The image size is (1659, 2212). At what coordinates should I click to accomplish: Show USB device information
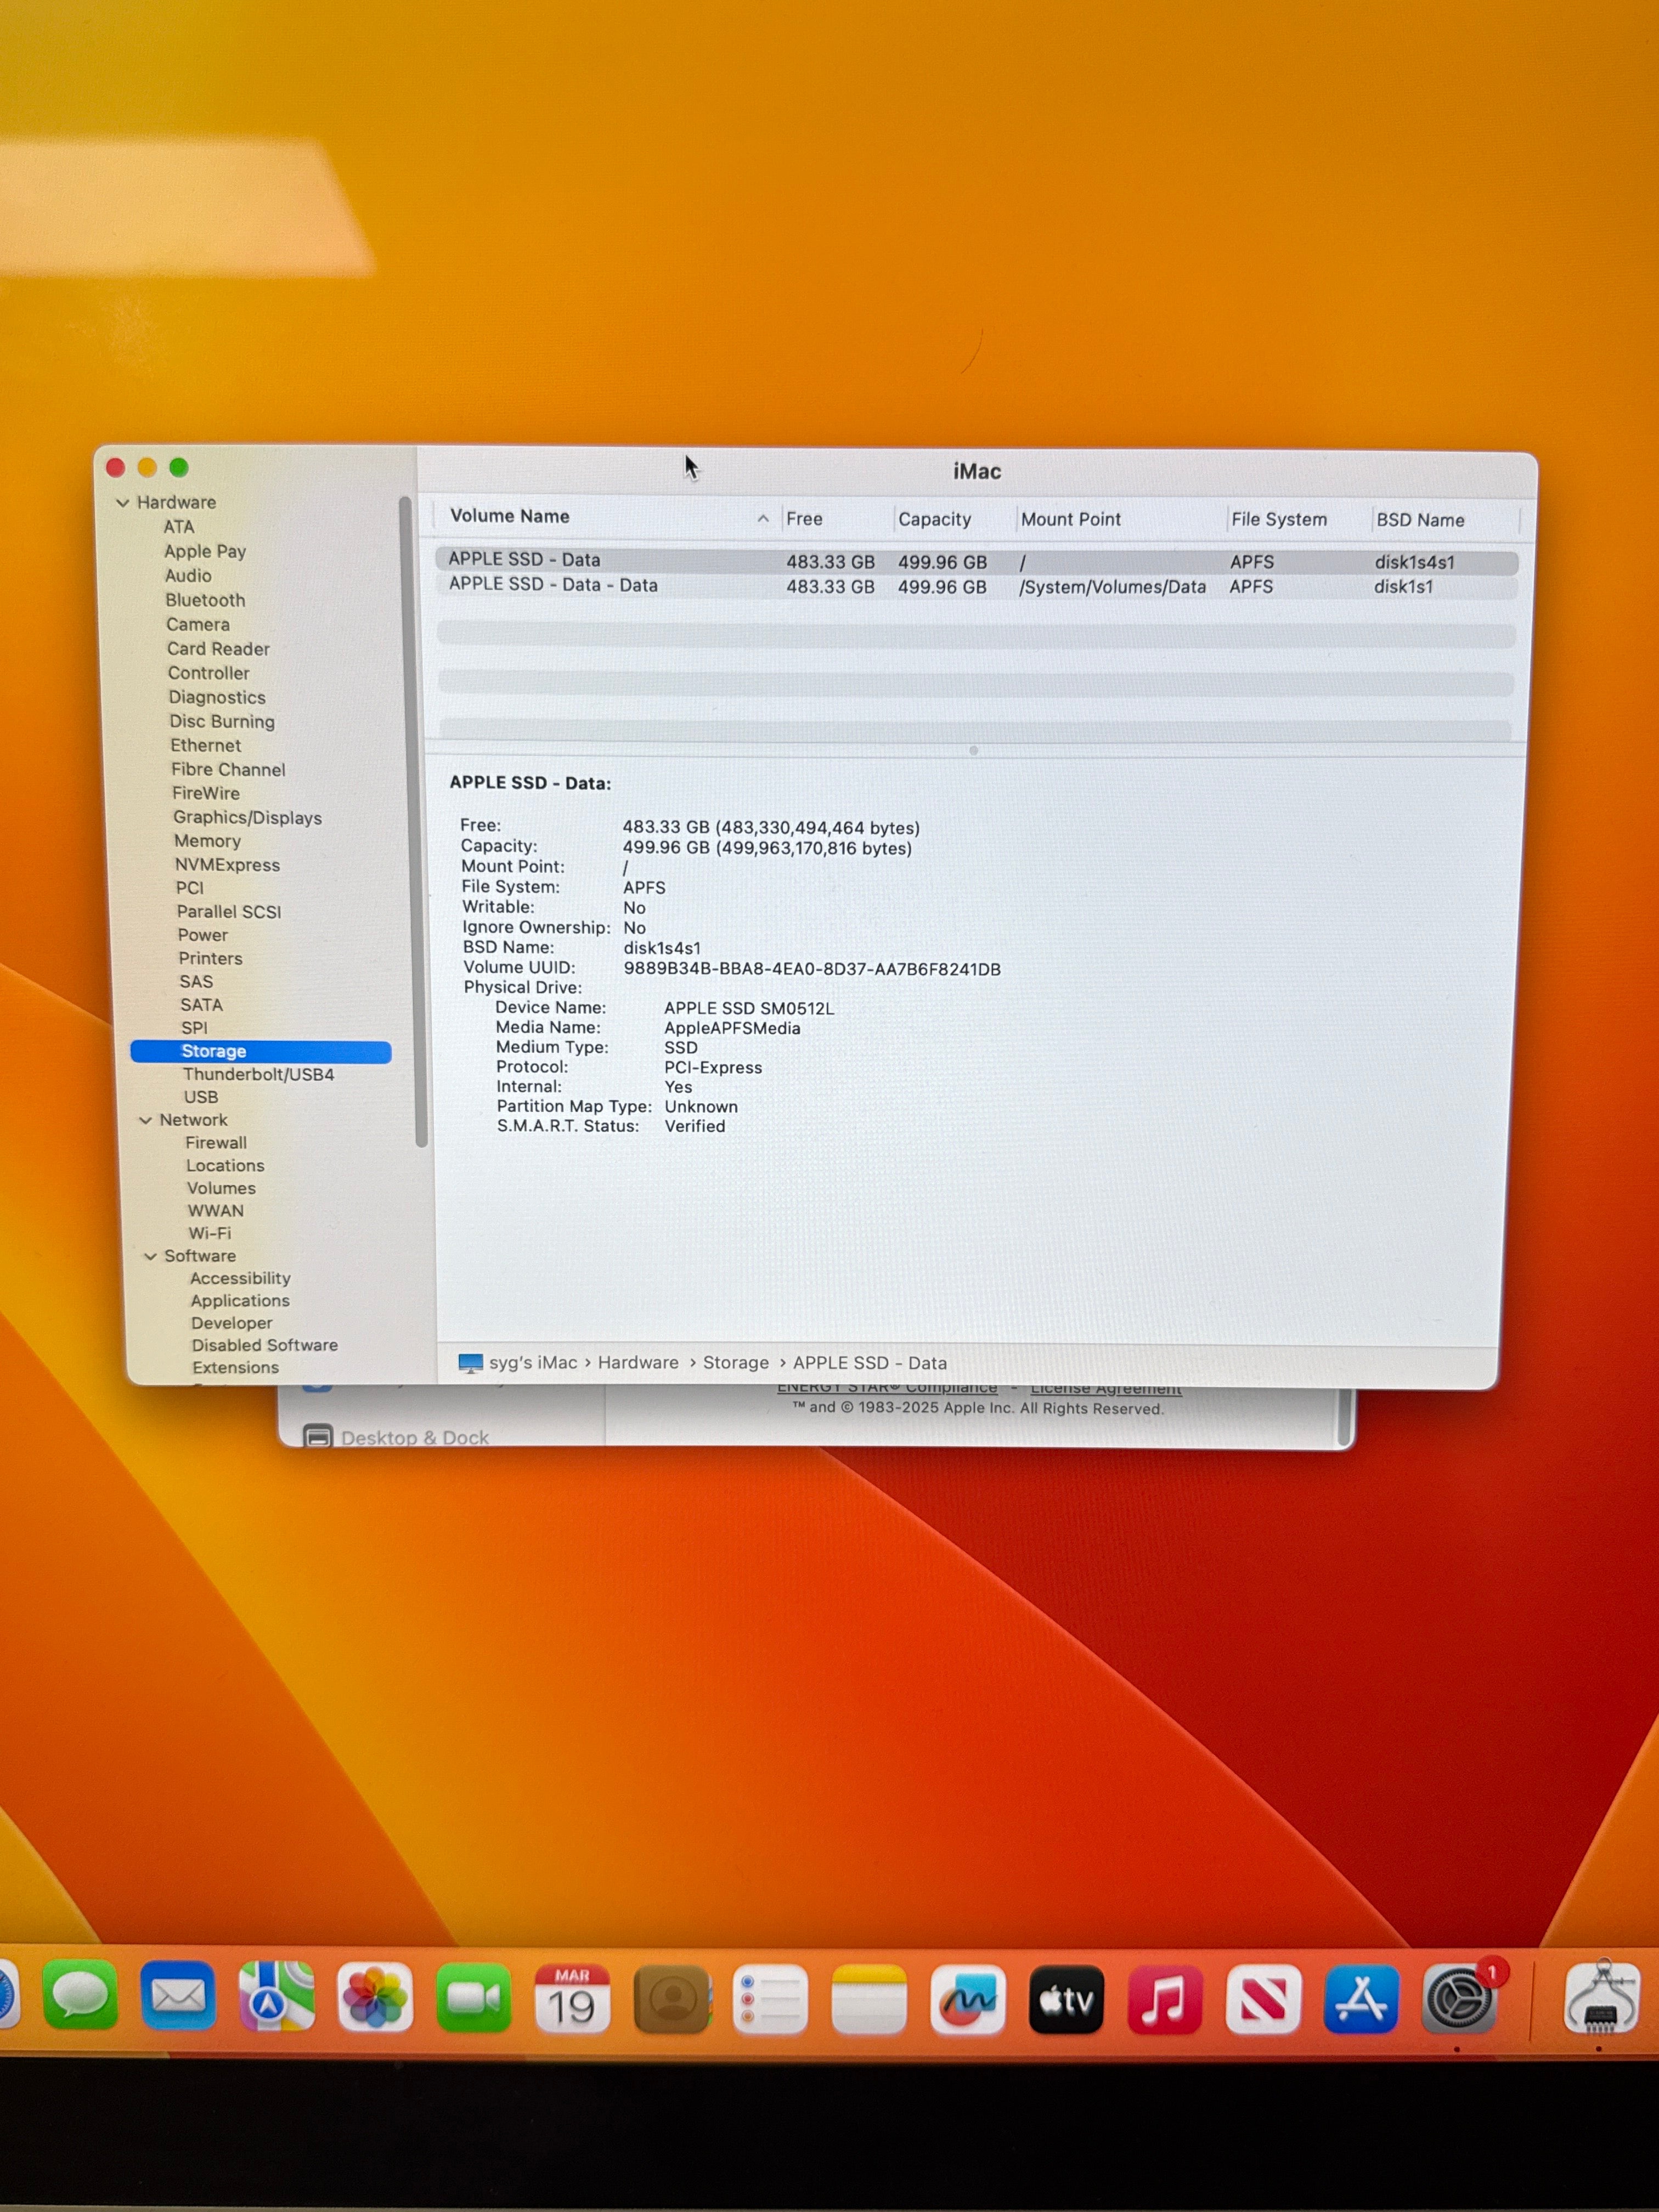(x=201, y=1098)
